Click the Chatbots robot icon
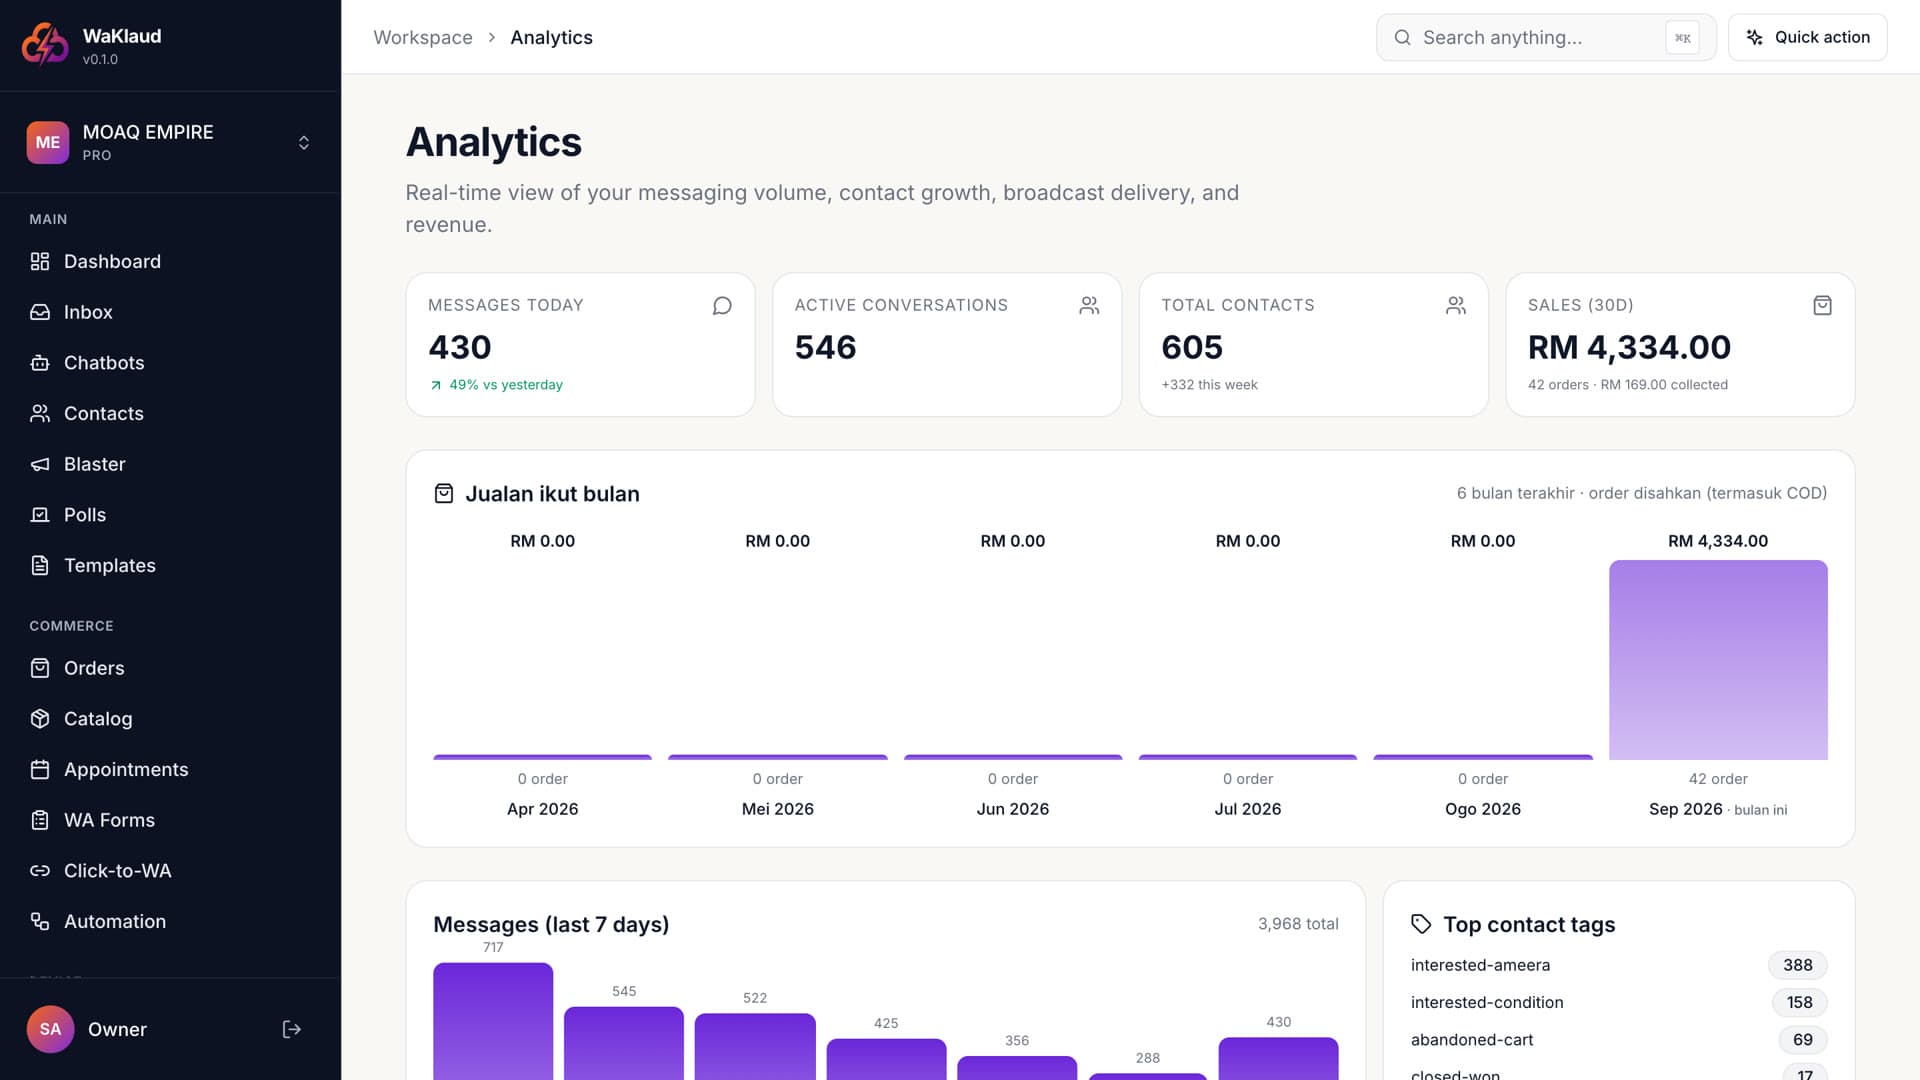 tap(40, 363)
